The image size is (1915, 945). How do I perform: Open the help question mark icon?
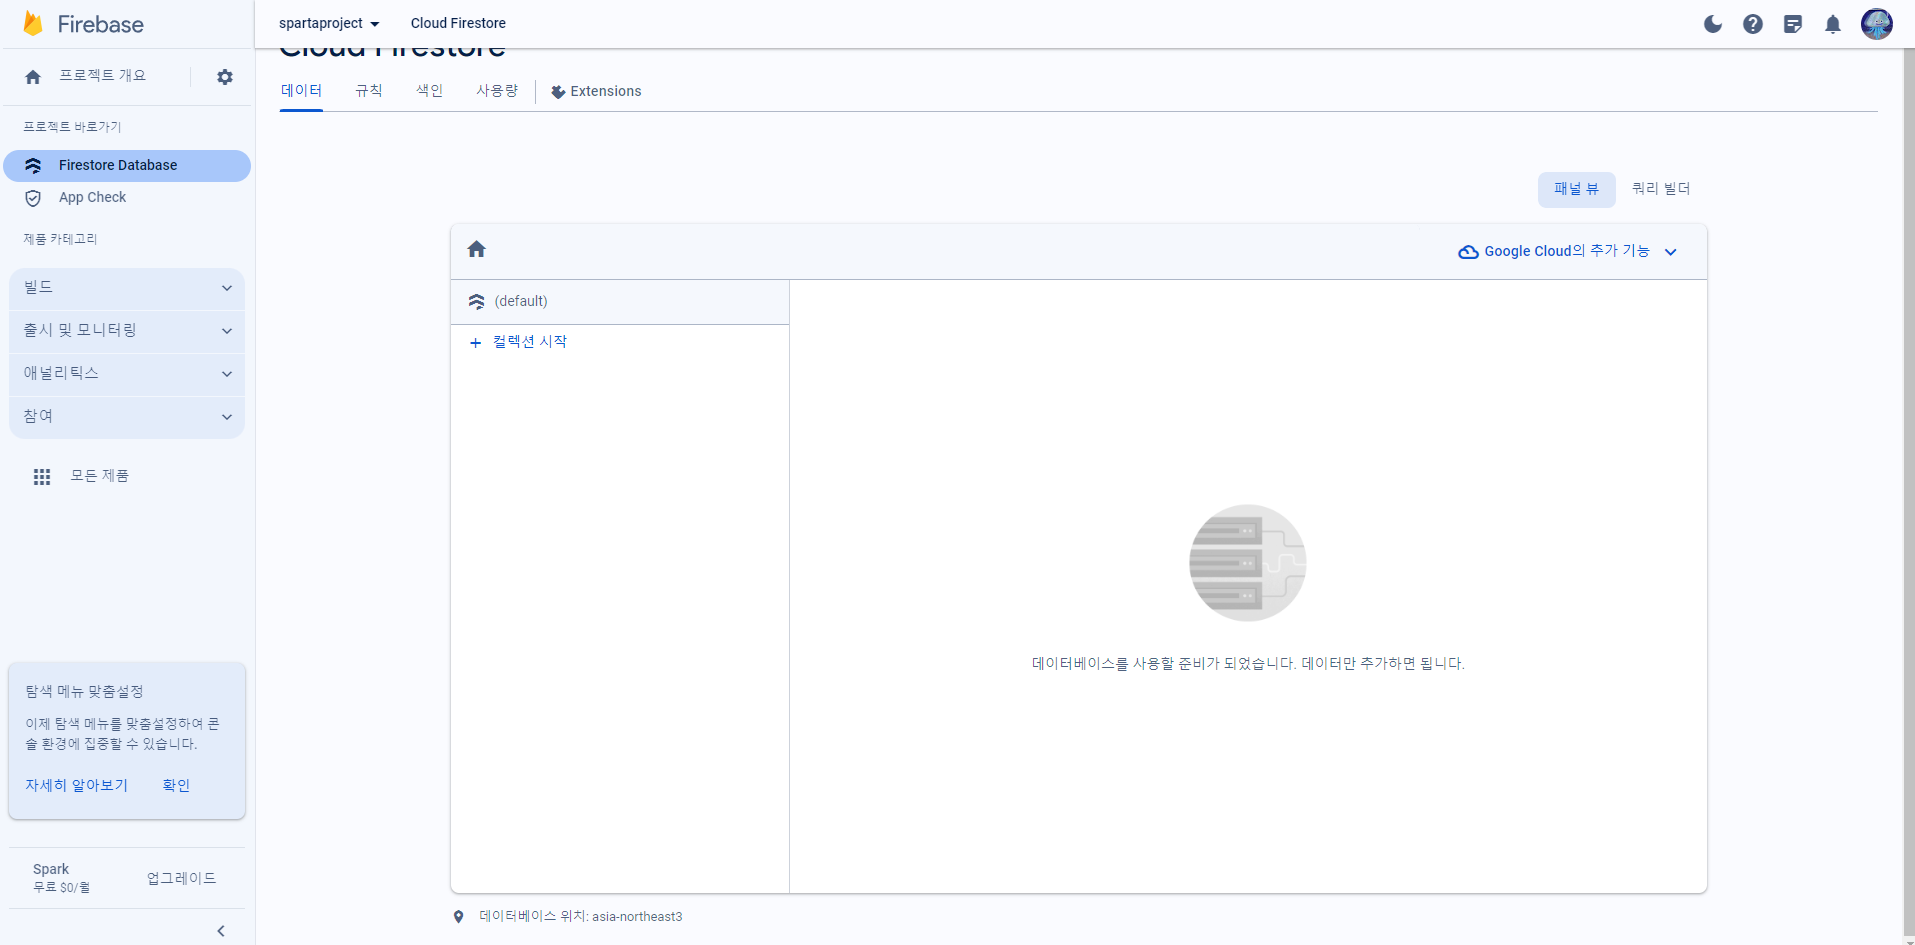pos(1753,24)
